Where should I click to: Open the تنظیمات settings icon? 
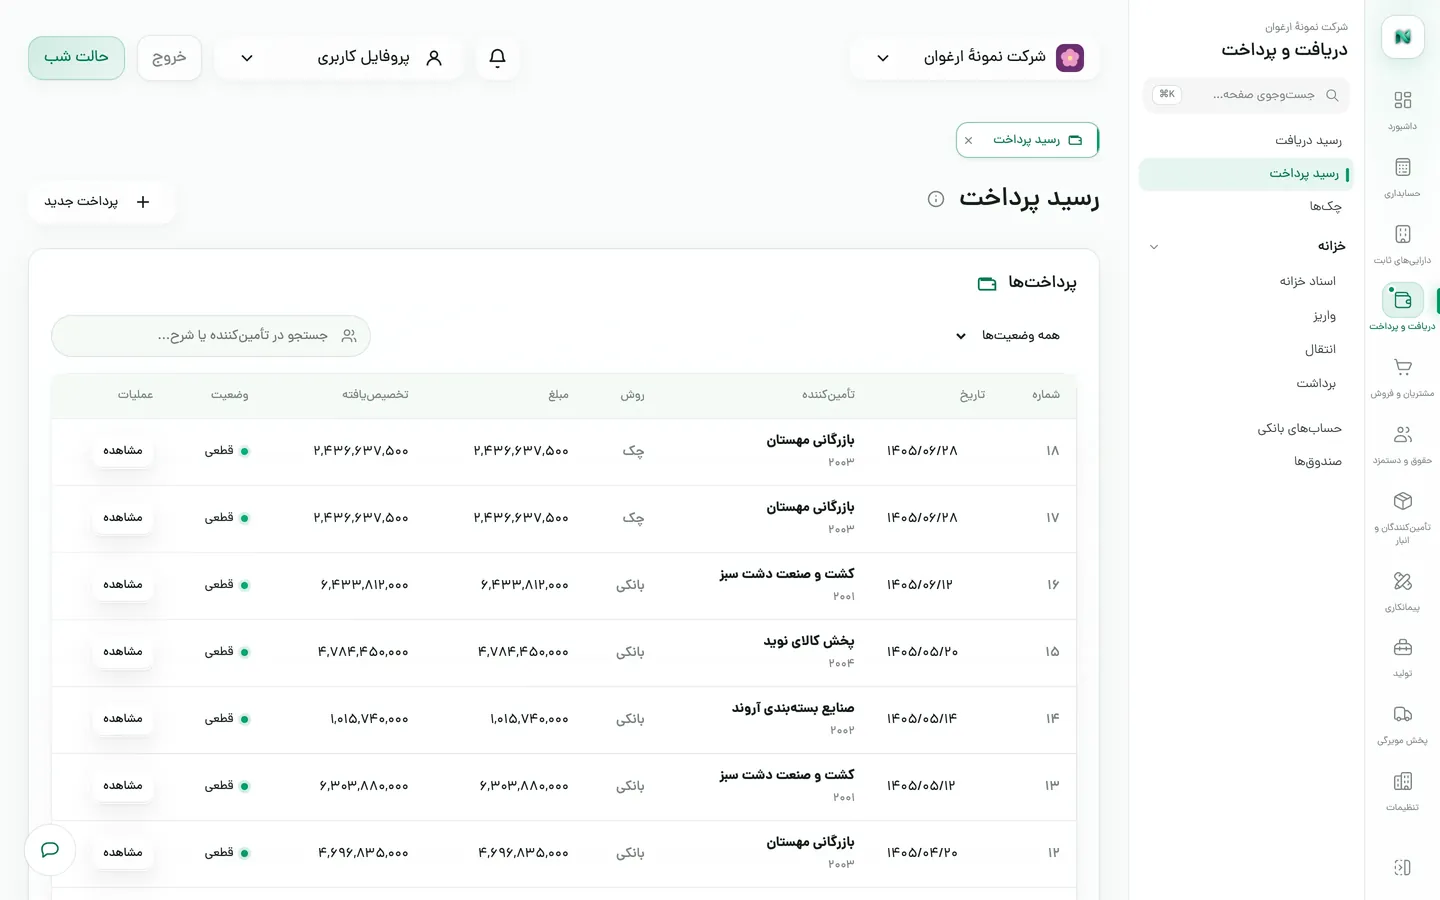pyautogui.click(x=1402, y=781)
